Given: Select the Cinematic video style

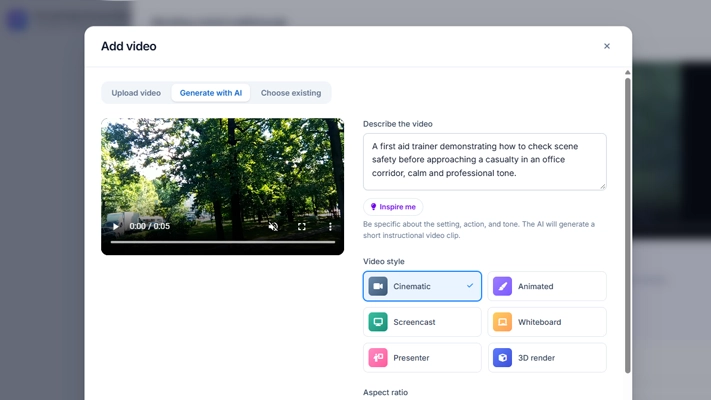Looking at the screenshot, I should click(x=422, y=286).
